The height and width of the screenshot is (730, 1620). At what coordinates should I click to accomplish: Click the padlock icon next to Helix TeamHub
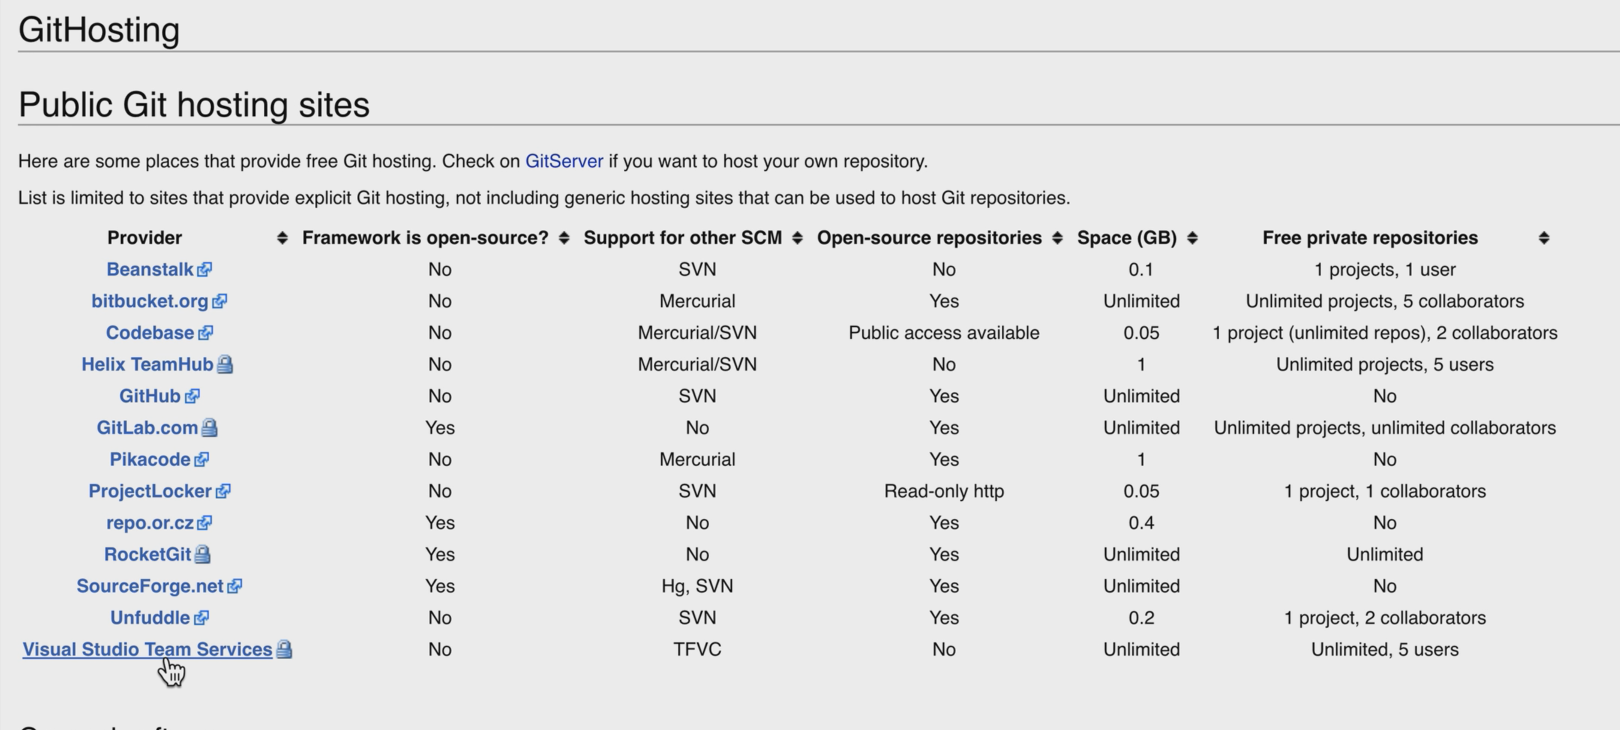click(225, 364)
